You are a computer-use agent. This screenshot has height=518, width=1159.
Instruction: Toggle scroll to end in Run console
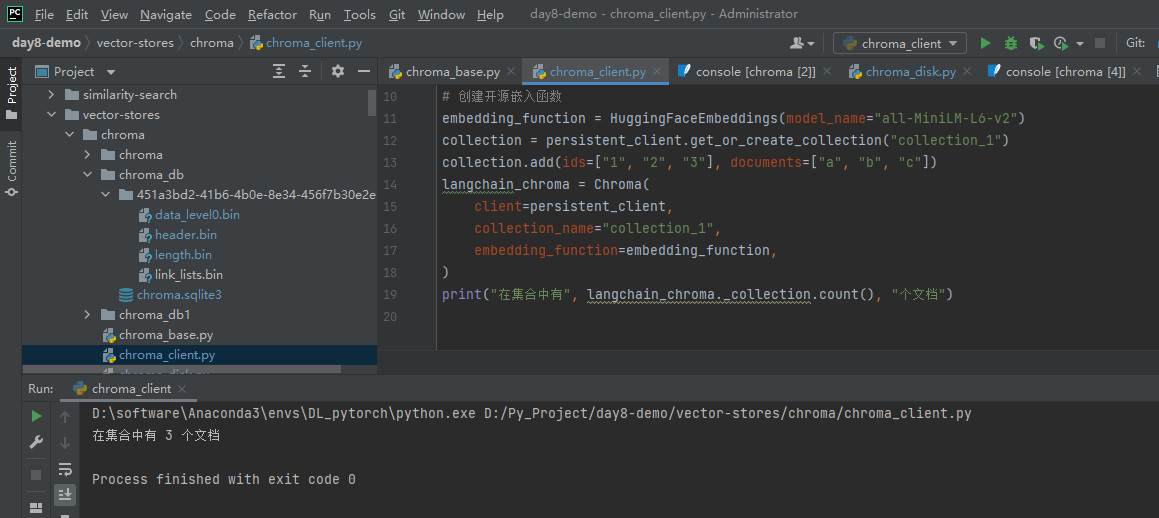65,494
